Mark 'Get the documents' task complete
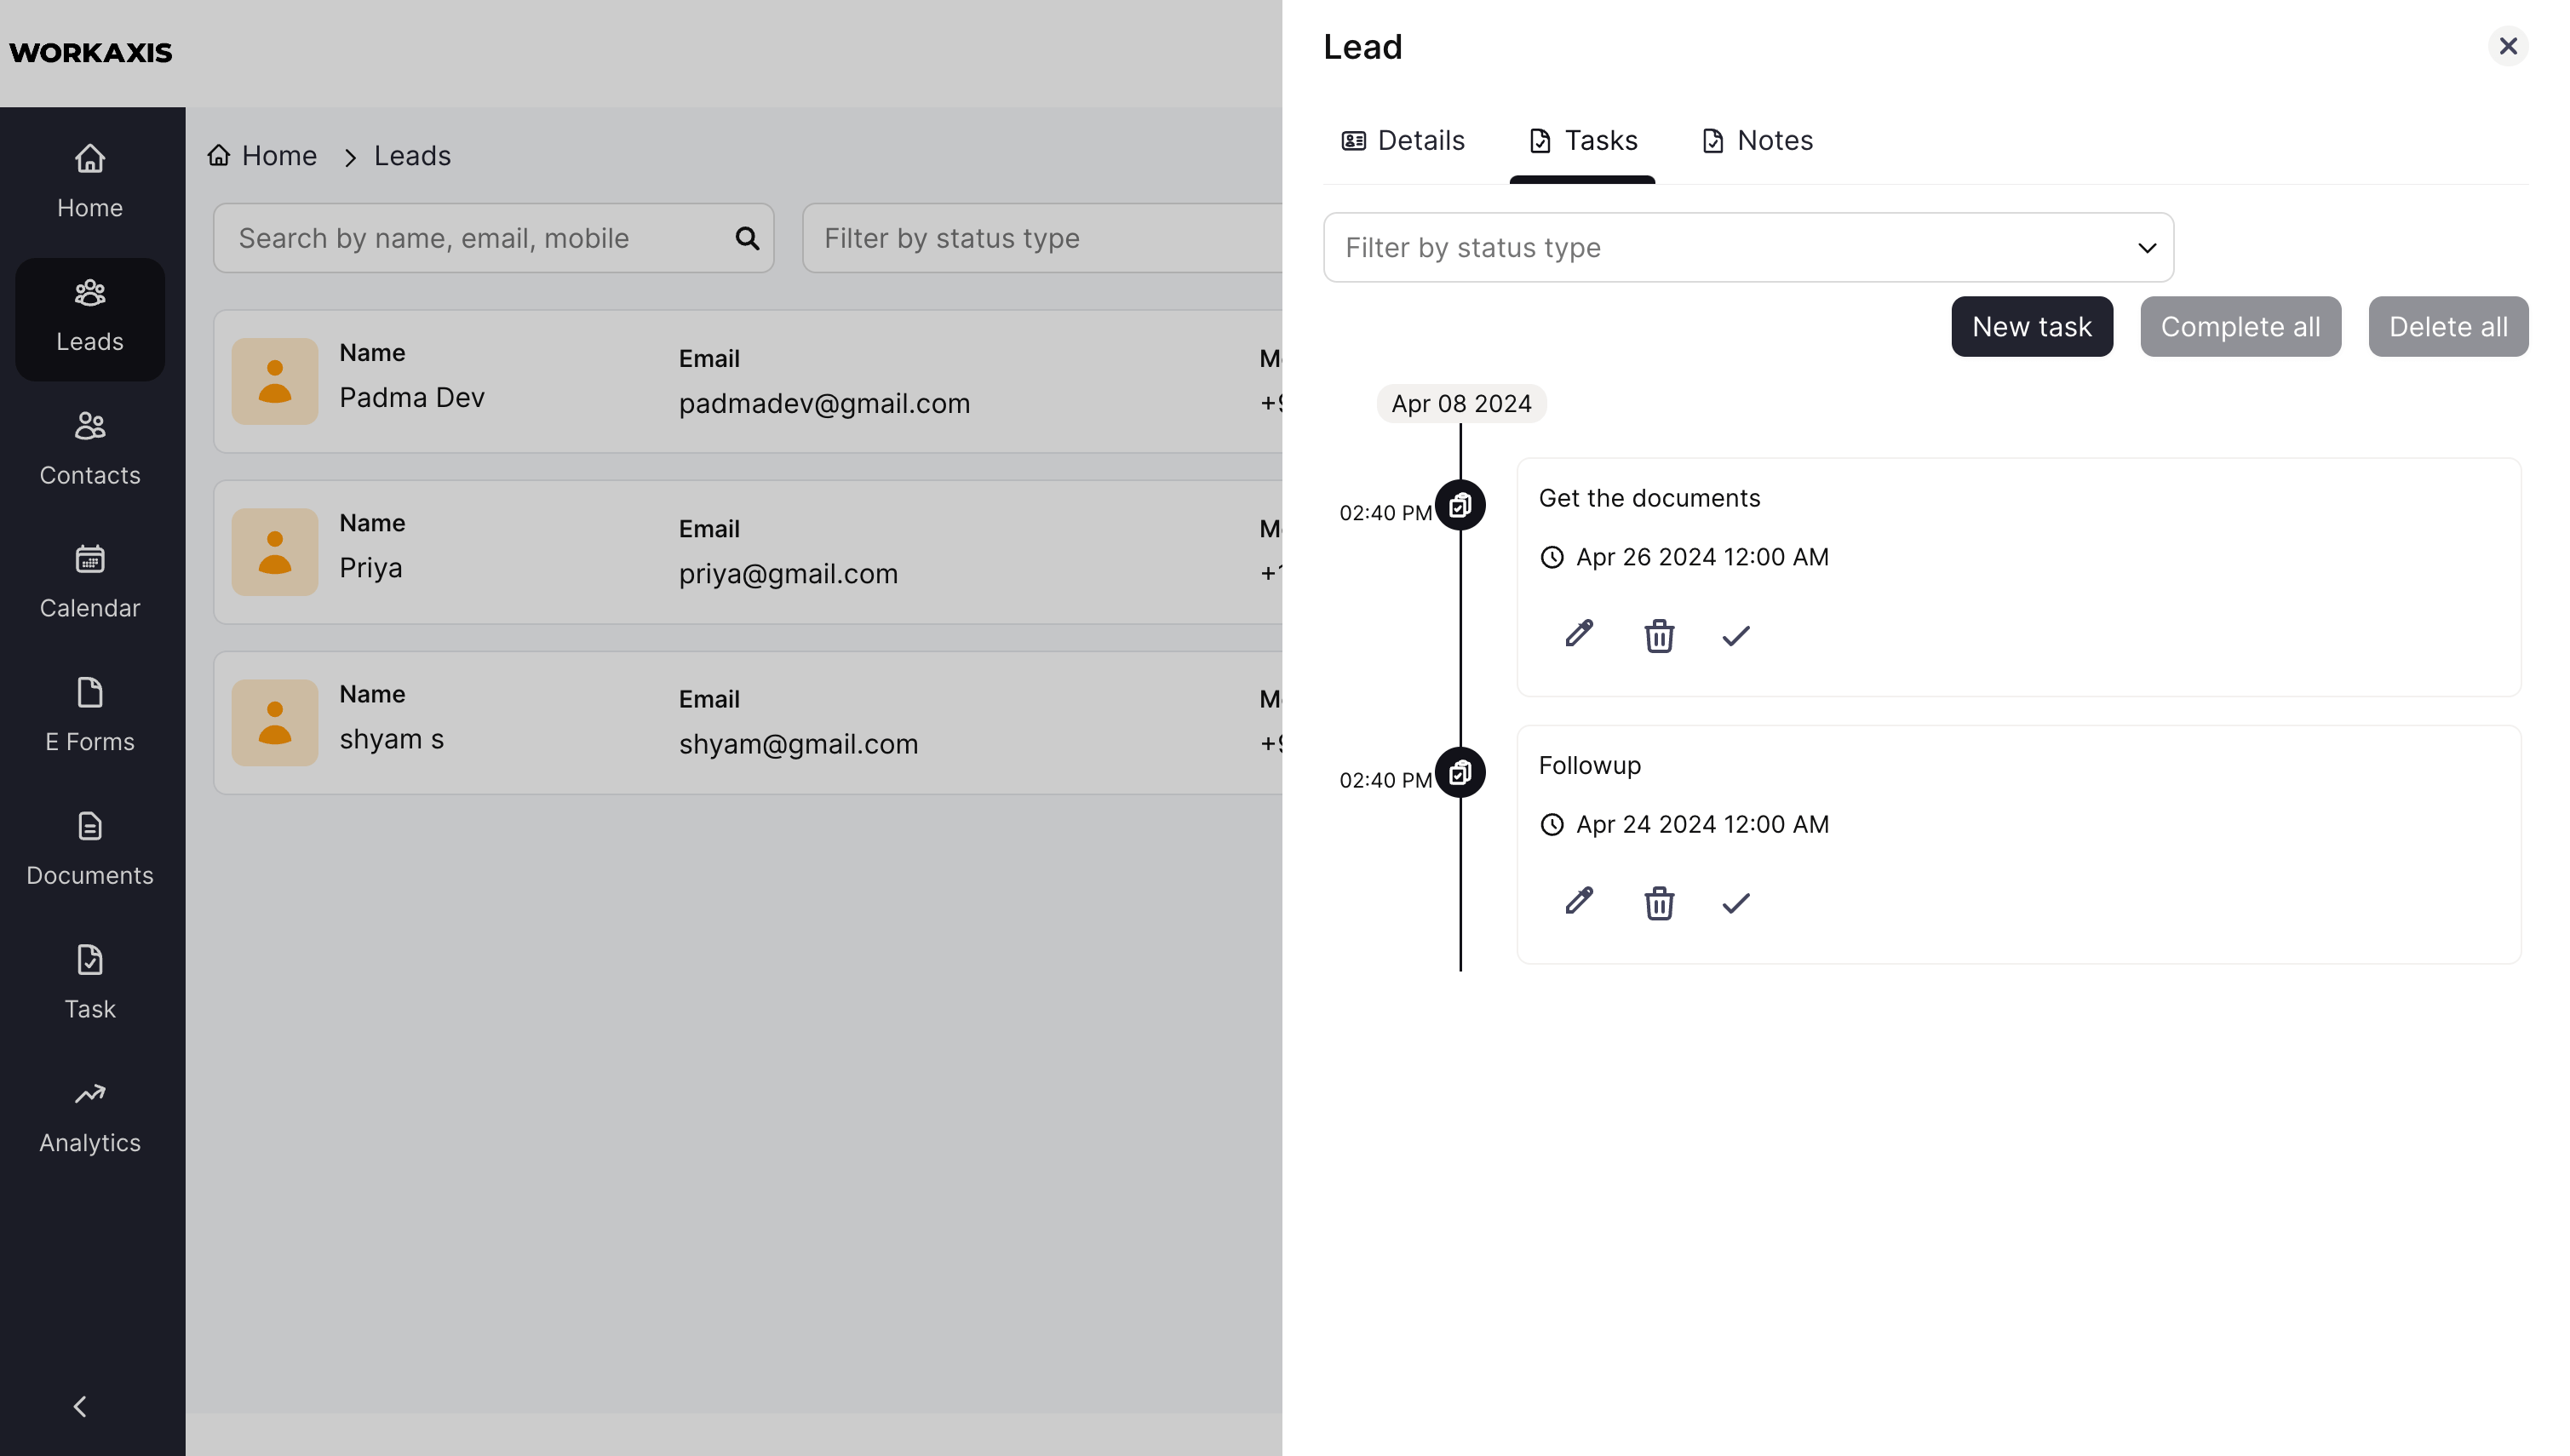The width and height of the screenshot is (2570, 1456). [x=1736, y=636]
